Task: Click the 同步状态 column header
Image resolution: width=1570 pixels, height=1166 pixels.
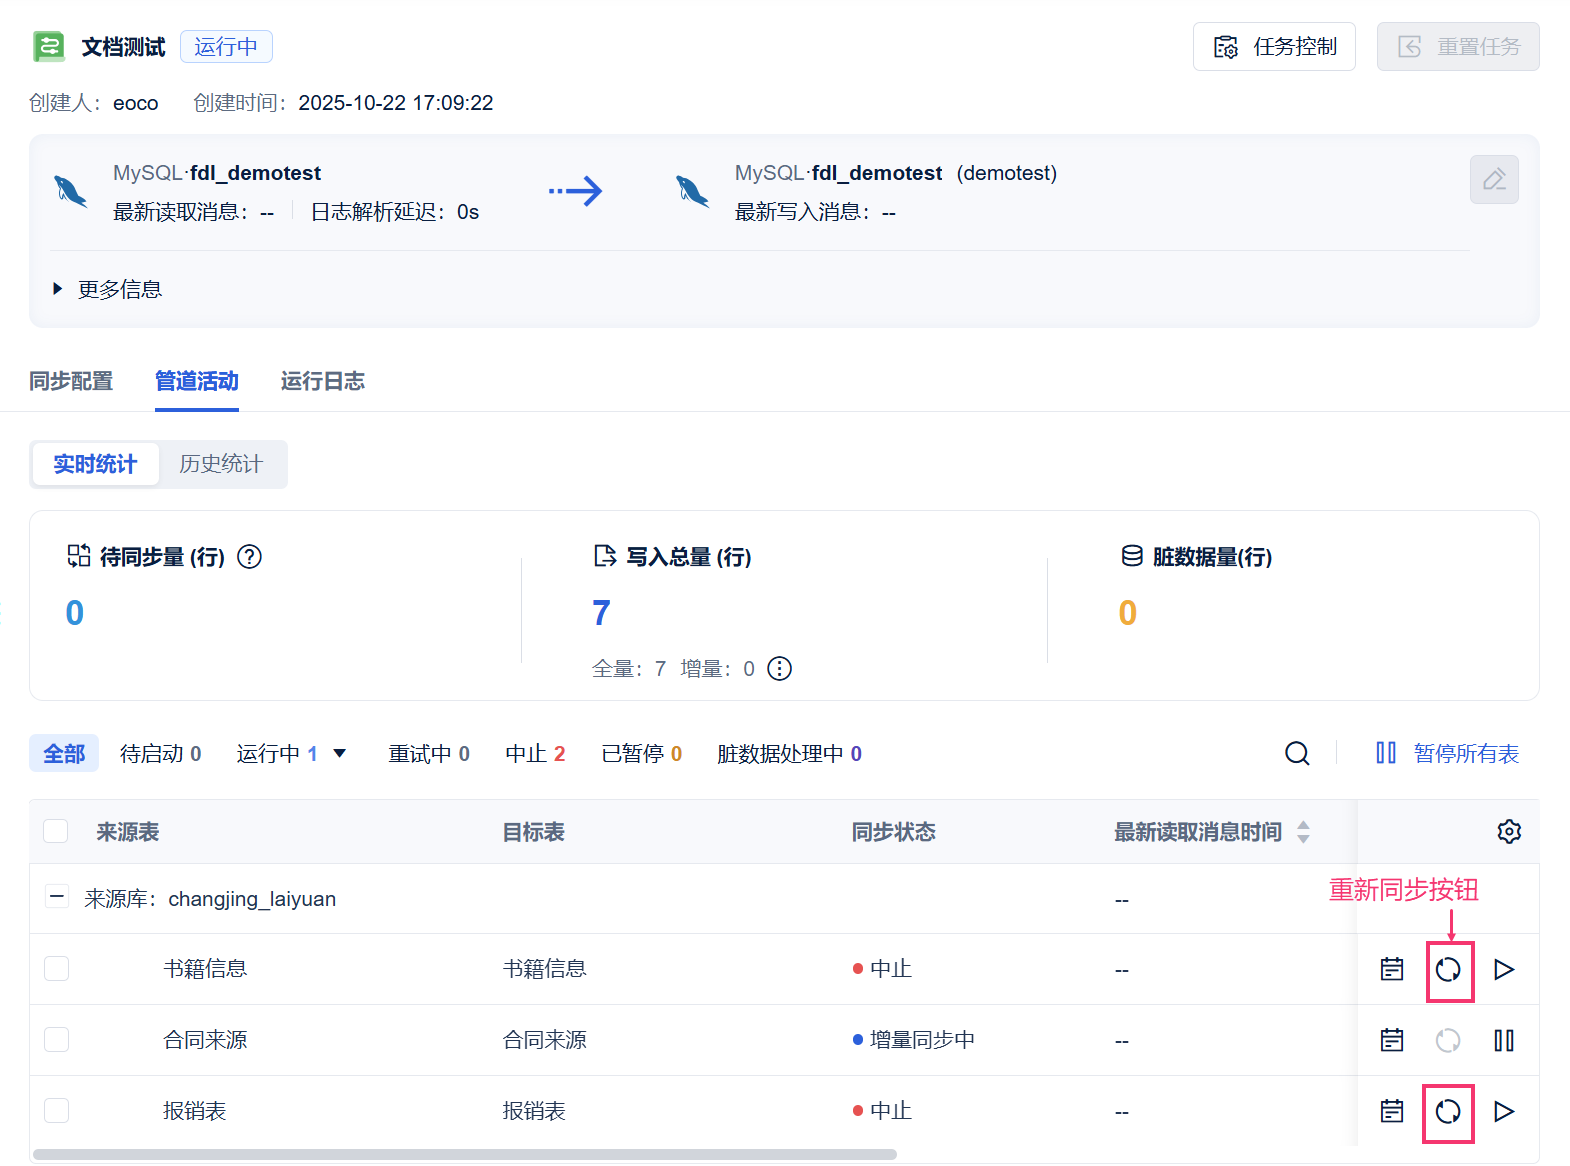Action: click(893, 832)
